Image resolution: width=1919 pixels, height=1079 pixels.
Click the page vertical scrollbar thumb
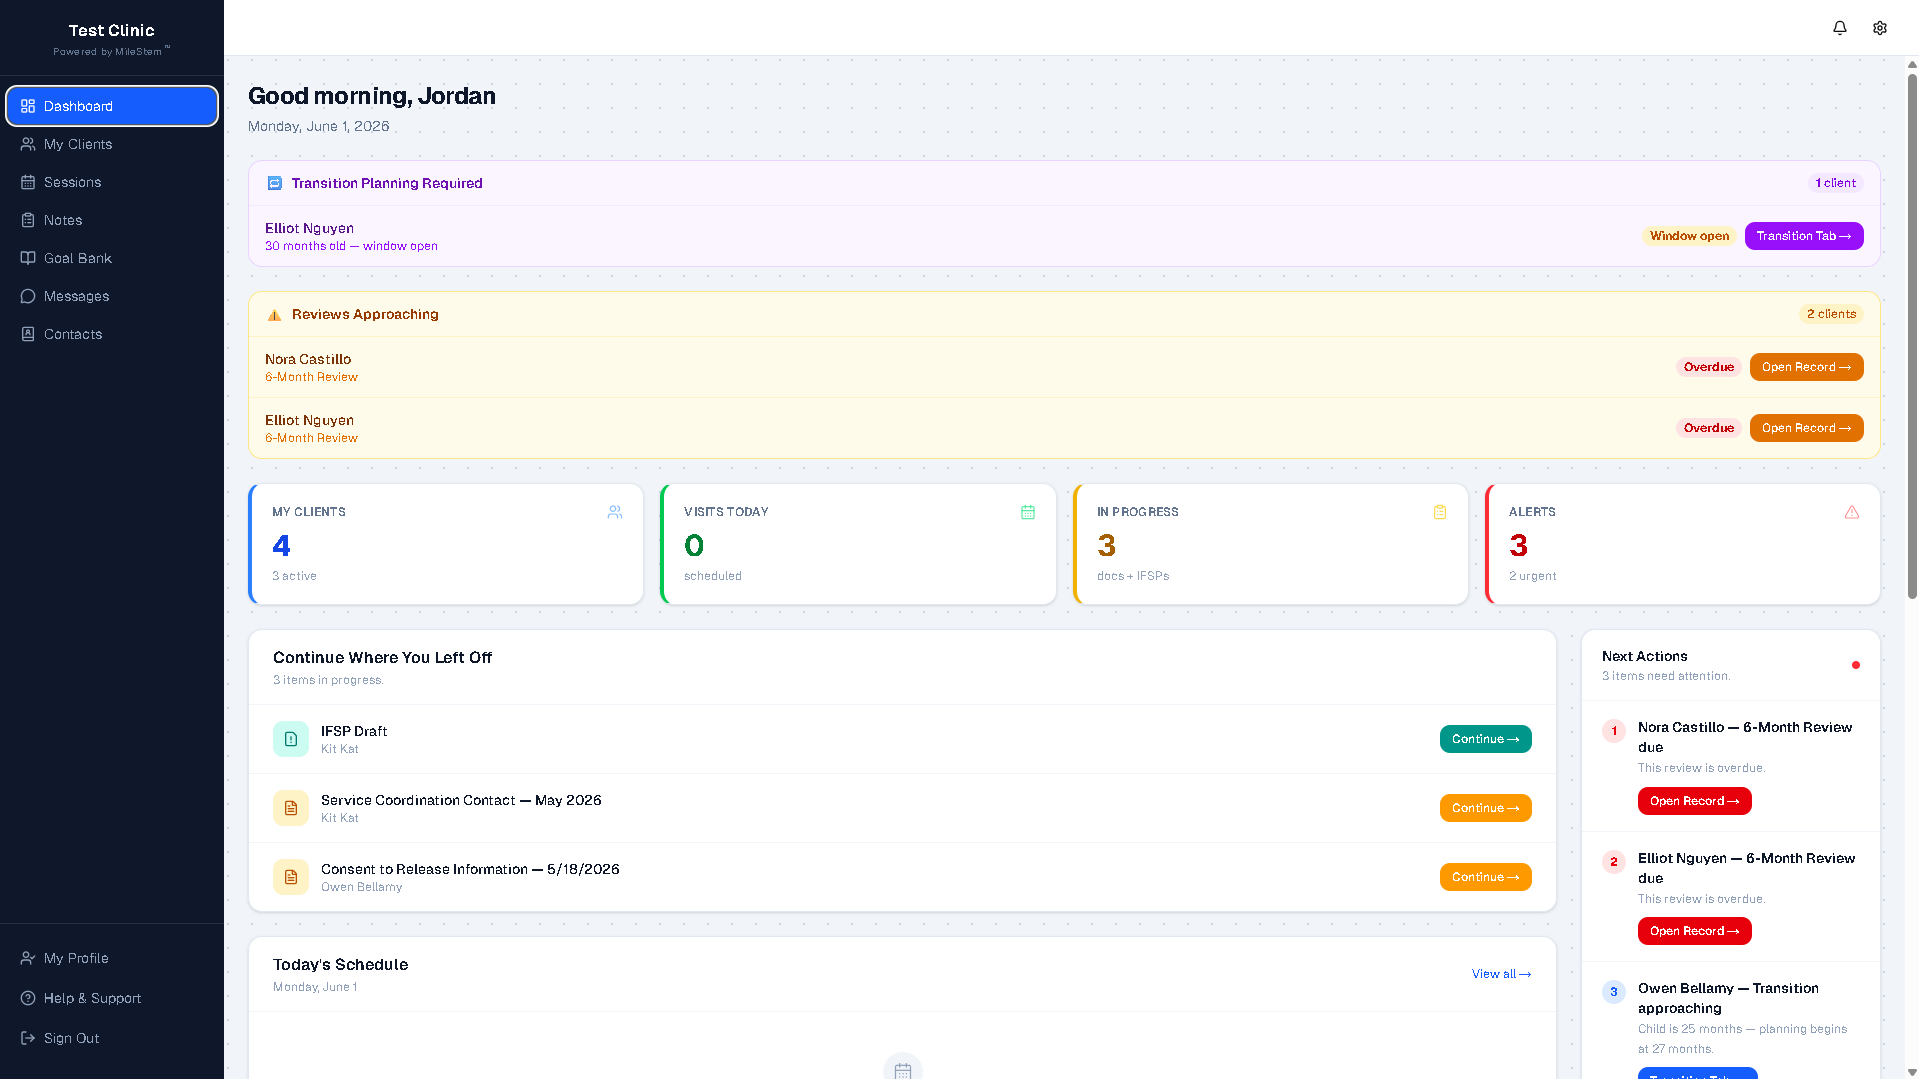pyautogui.click(x=1912, y=335)
